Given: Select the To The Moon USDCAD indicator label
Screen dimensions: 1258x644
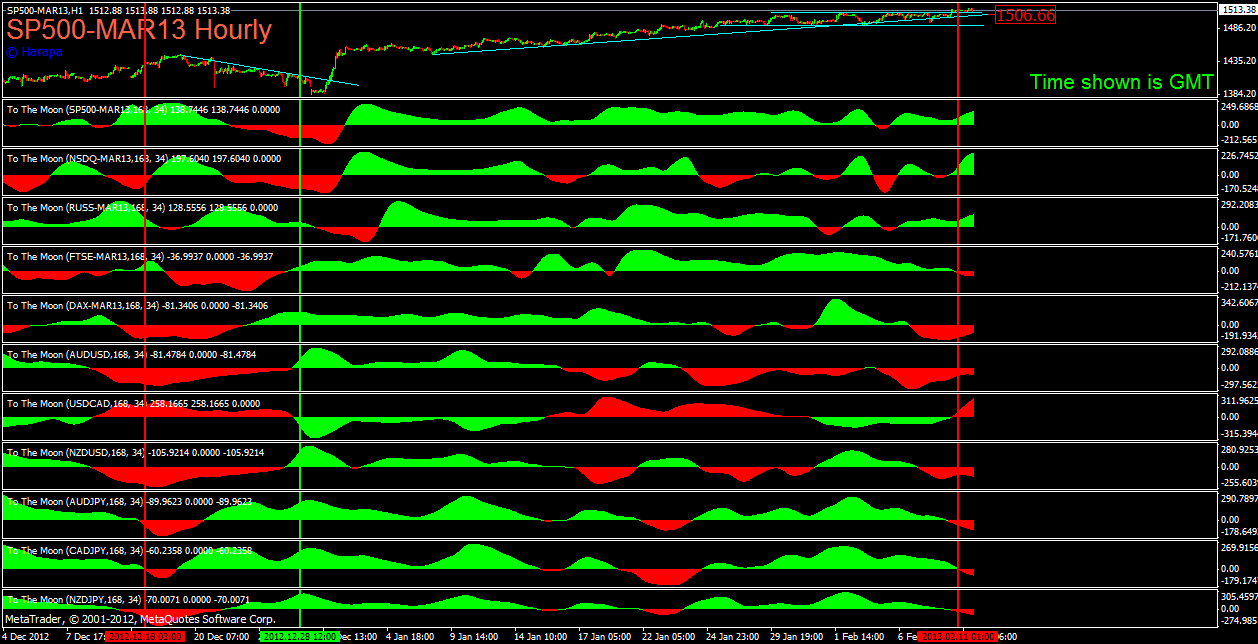Looking at the screenshot, I should click(x=133, y=403).
